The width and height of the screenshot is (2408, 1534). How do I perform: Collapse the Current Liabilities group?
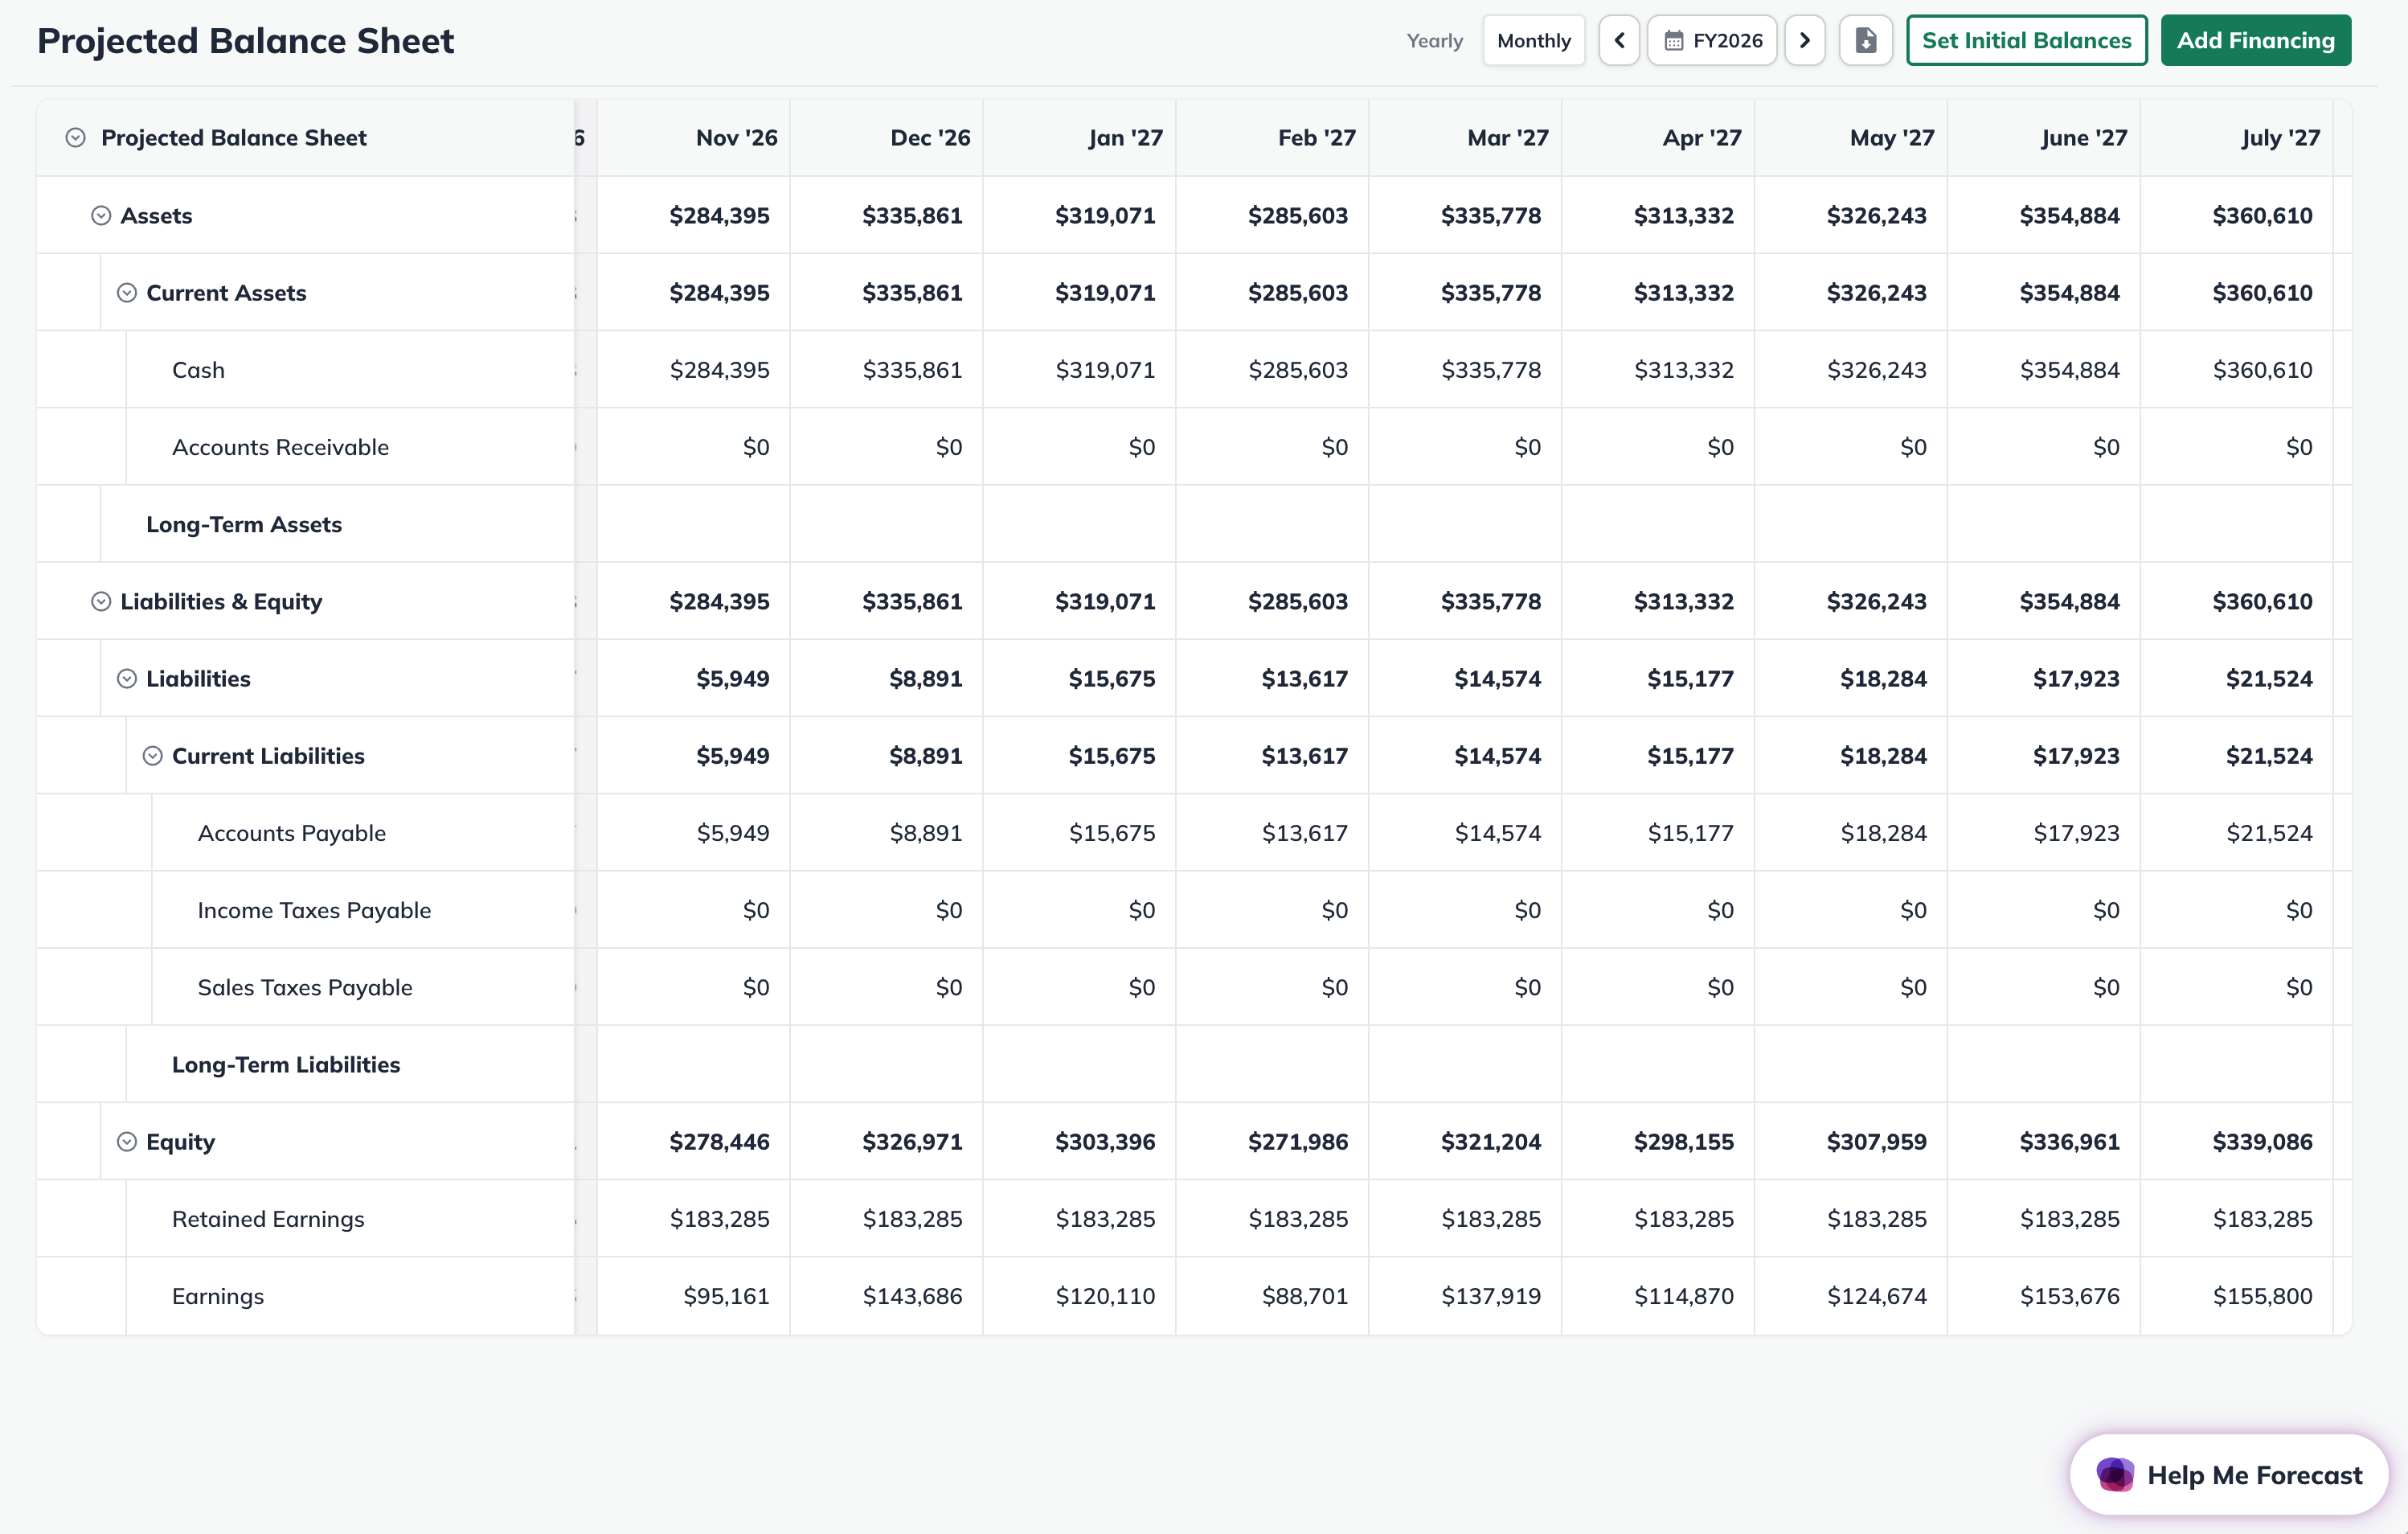152,755
